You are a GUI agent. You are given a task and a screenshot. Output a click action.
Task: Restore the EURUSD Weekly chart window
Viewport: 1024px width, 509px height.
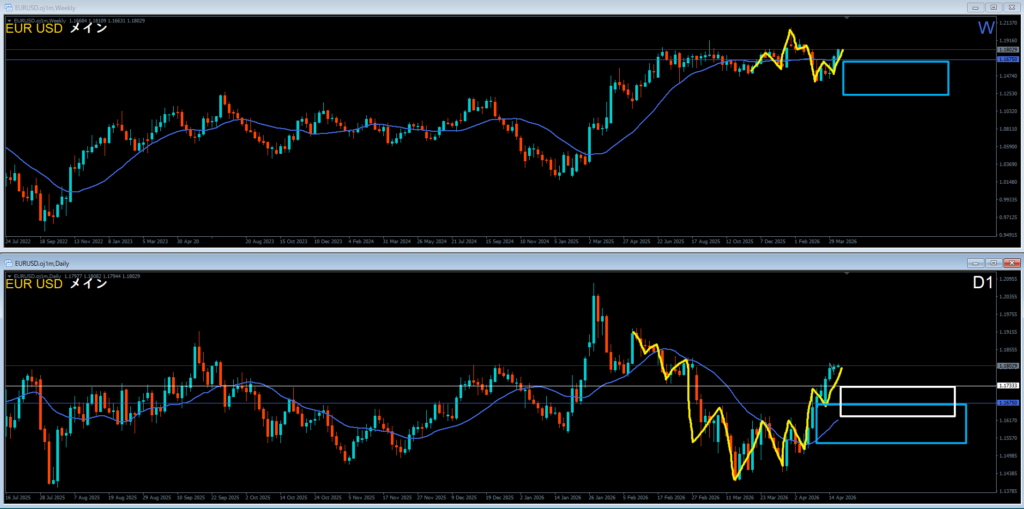(x=994, y=7)
